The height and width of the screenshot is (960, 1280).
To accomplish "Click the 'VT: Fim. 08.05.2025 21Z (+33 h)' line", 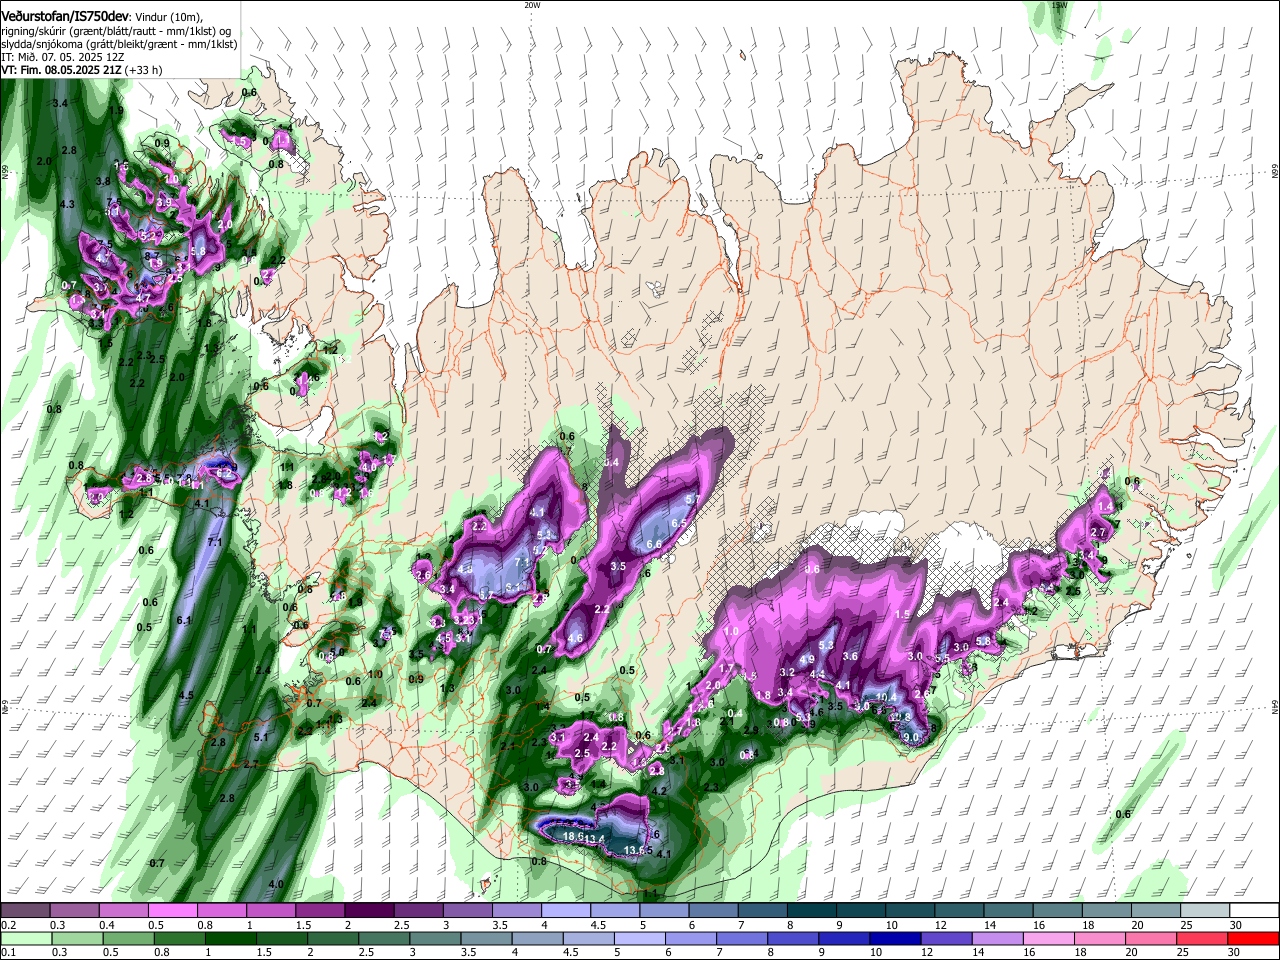I will pyautogui.click(x=81, y=70).
